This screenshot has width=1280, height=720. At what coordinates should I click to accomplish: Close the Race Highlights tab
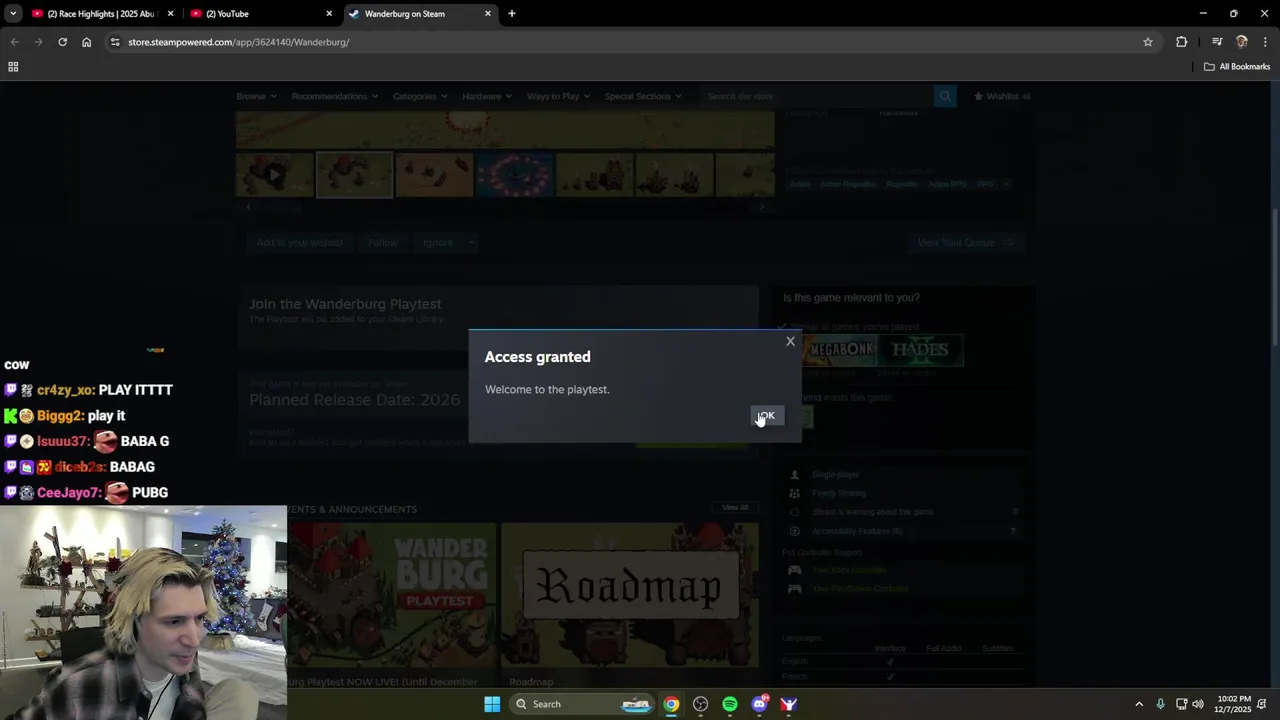pyautogui.click(x=170, y=14)
